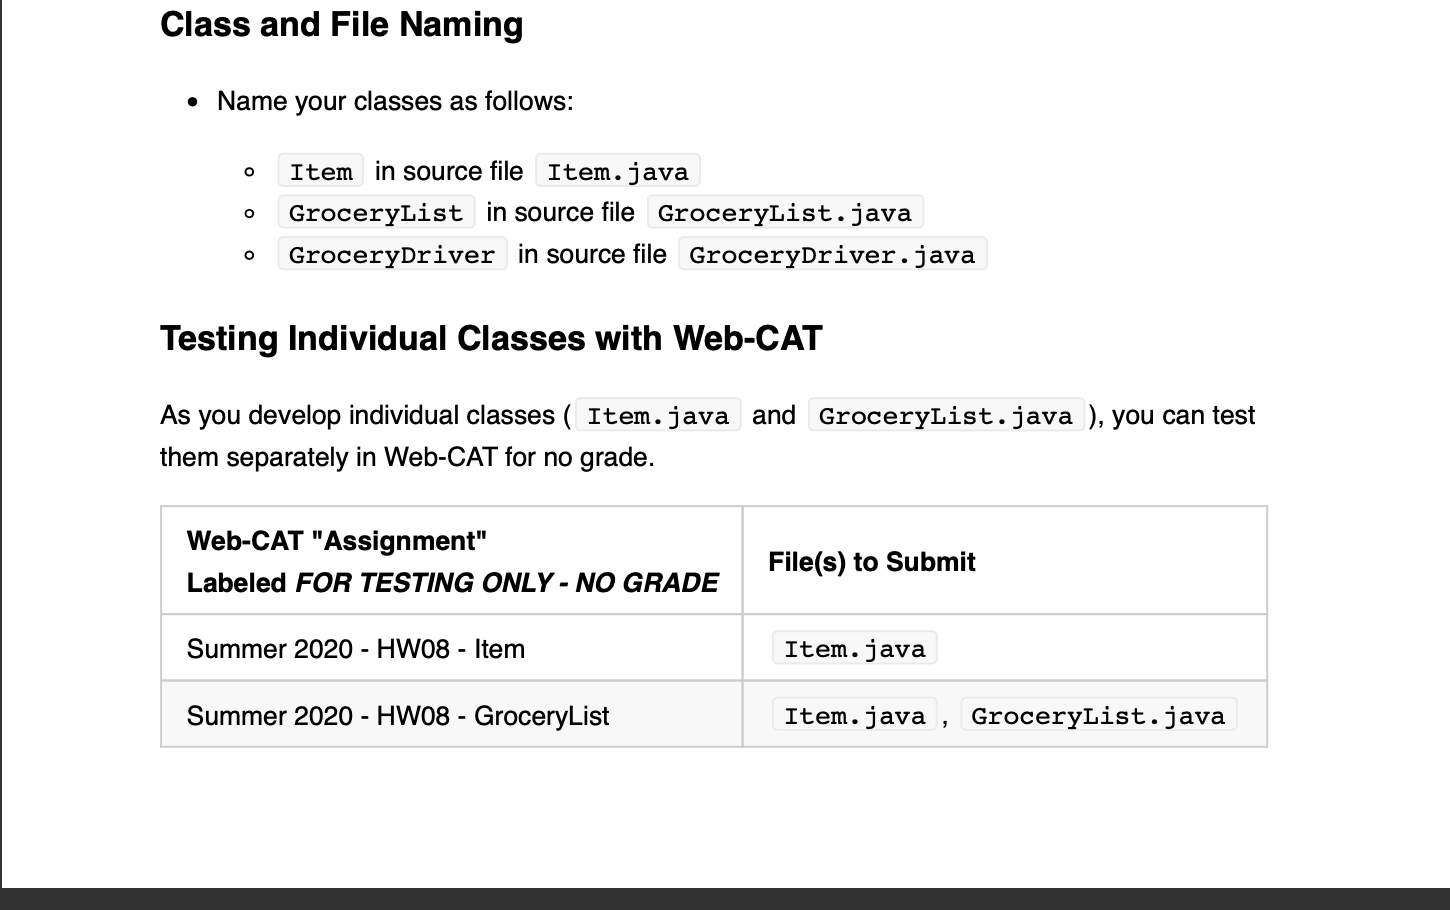The width and height of the screenshot is (1450, 910).
Task: Click Item.java in the GroceryList table row
Action: tap(854, 714)
